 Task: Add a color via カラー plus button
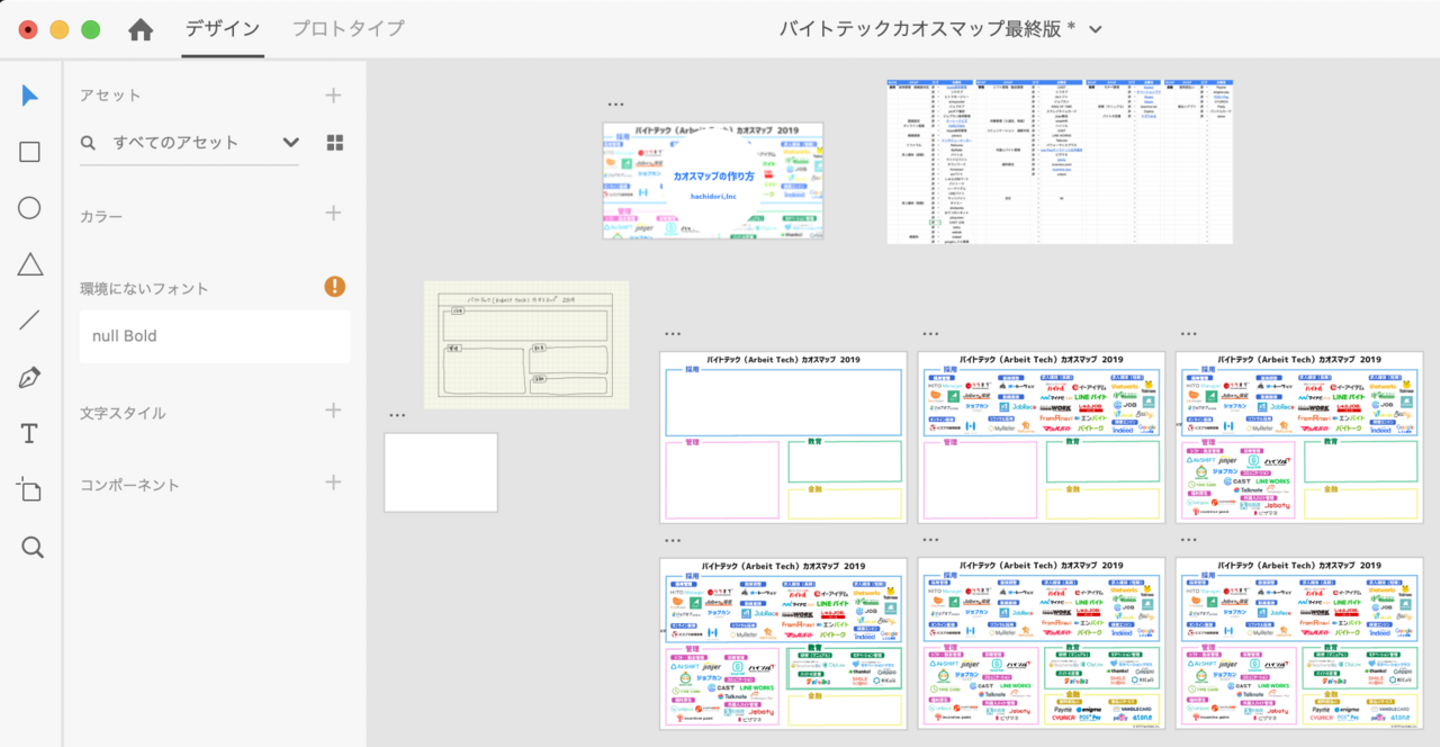pos(333,213)
